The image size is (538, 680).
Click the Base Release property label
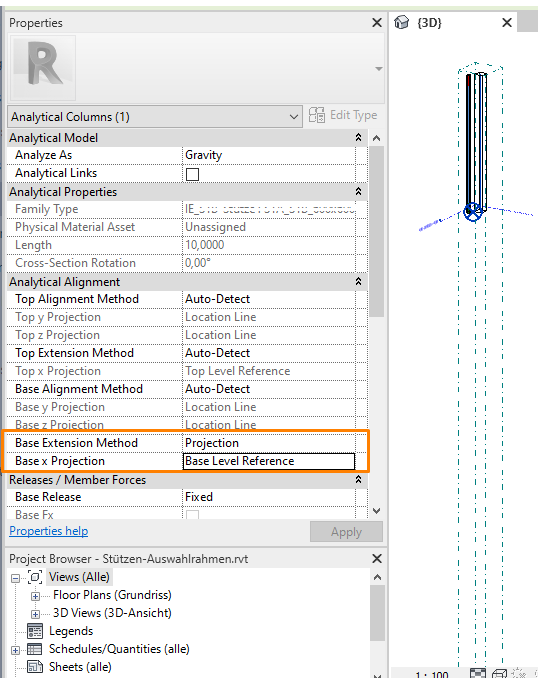pos(48,497)
